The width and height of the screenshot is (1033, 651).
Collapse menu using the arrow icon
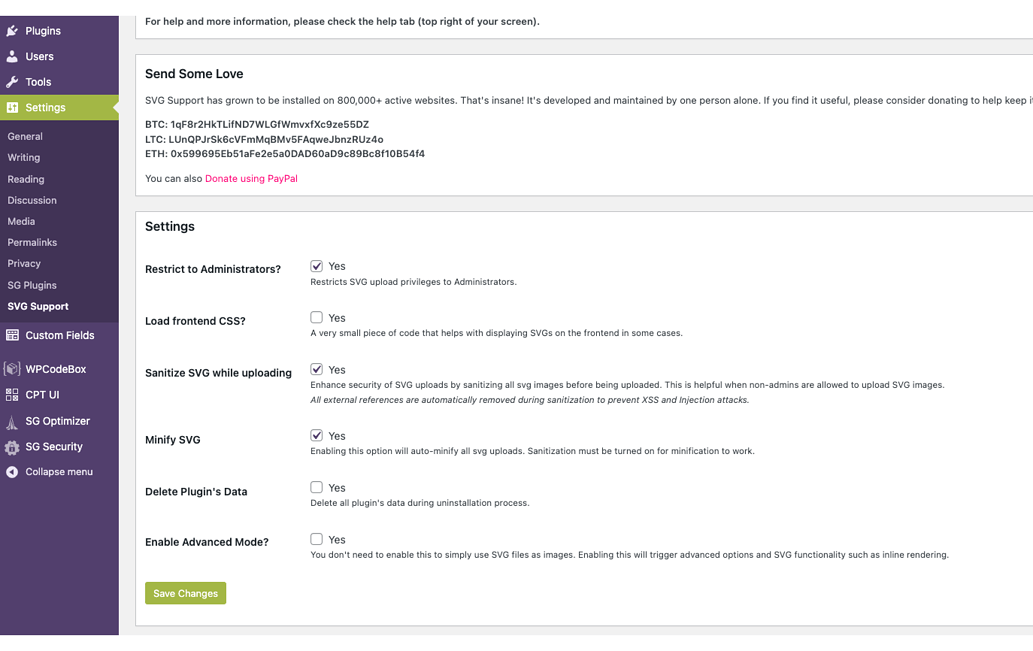point(12,472)
